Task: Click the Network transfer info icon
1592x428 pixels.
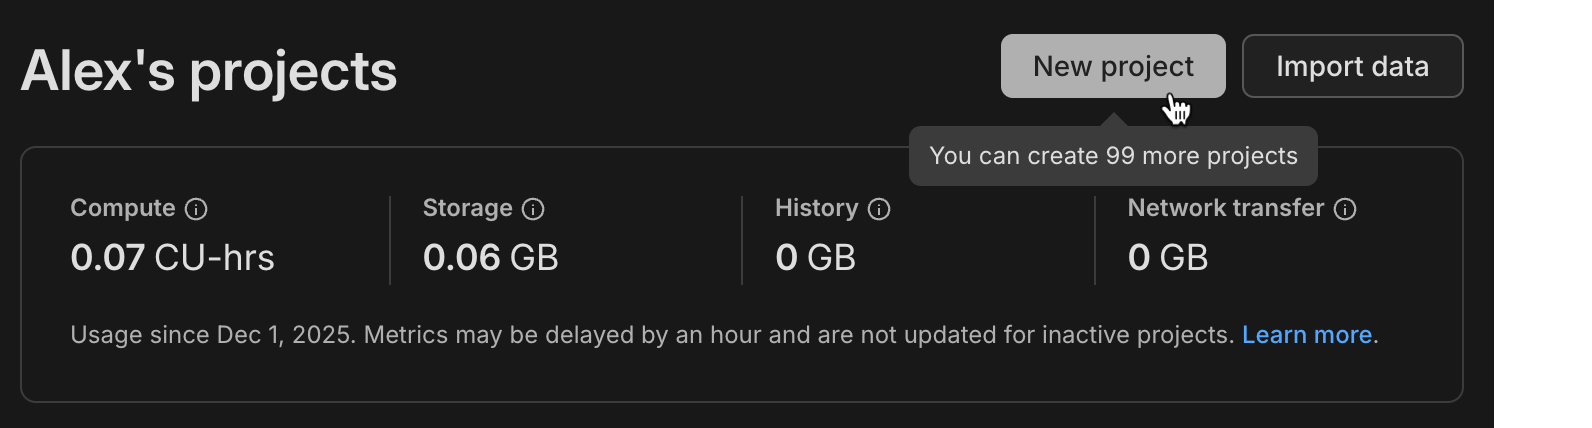Action: (1345, 209)
